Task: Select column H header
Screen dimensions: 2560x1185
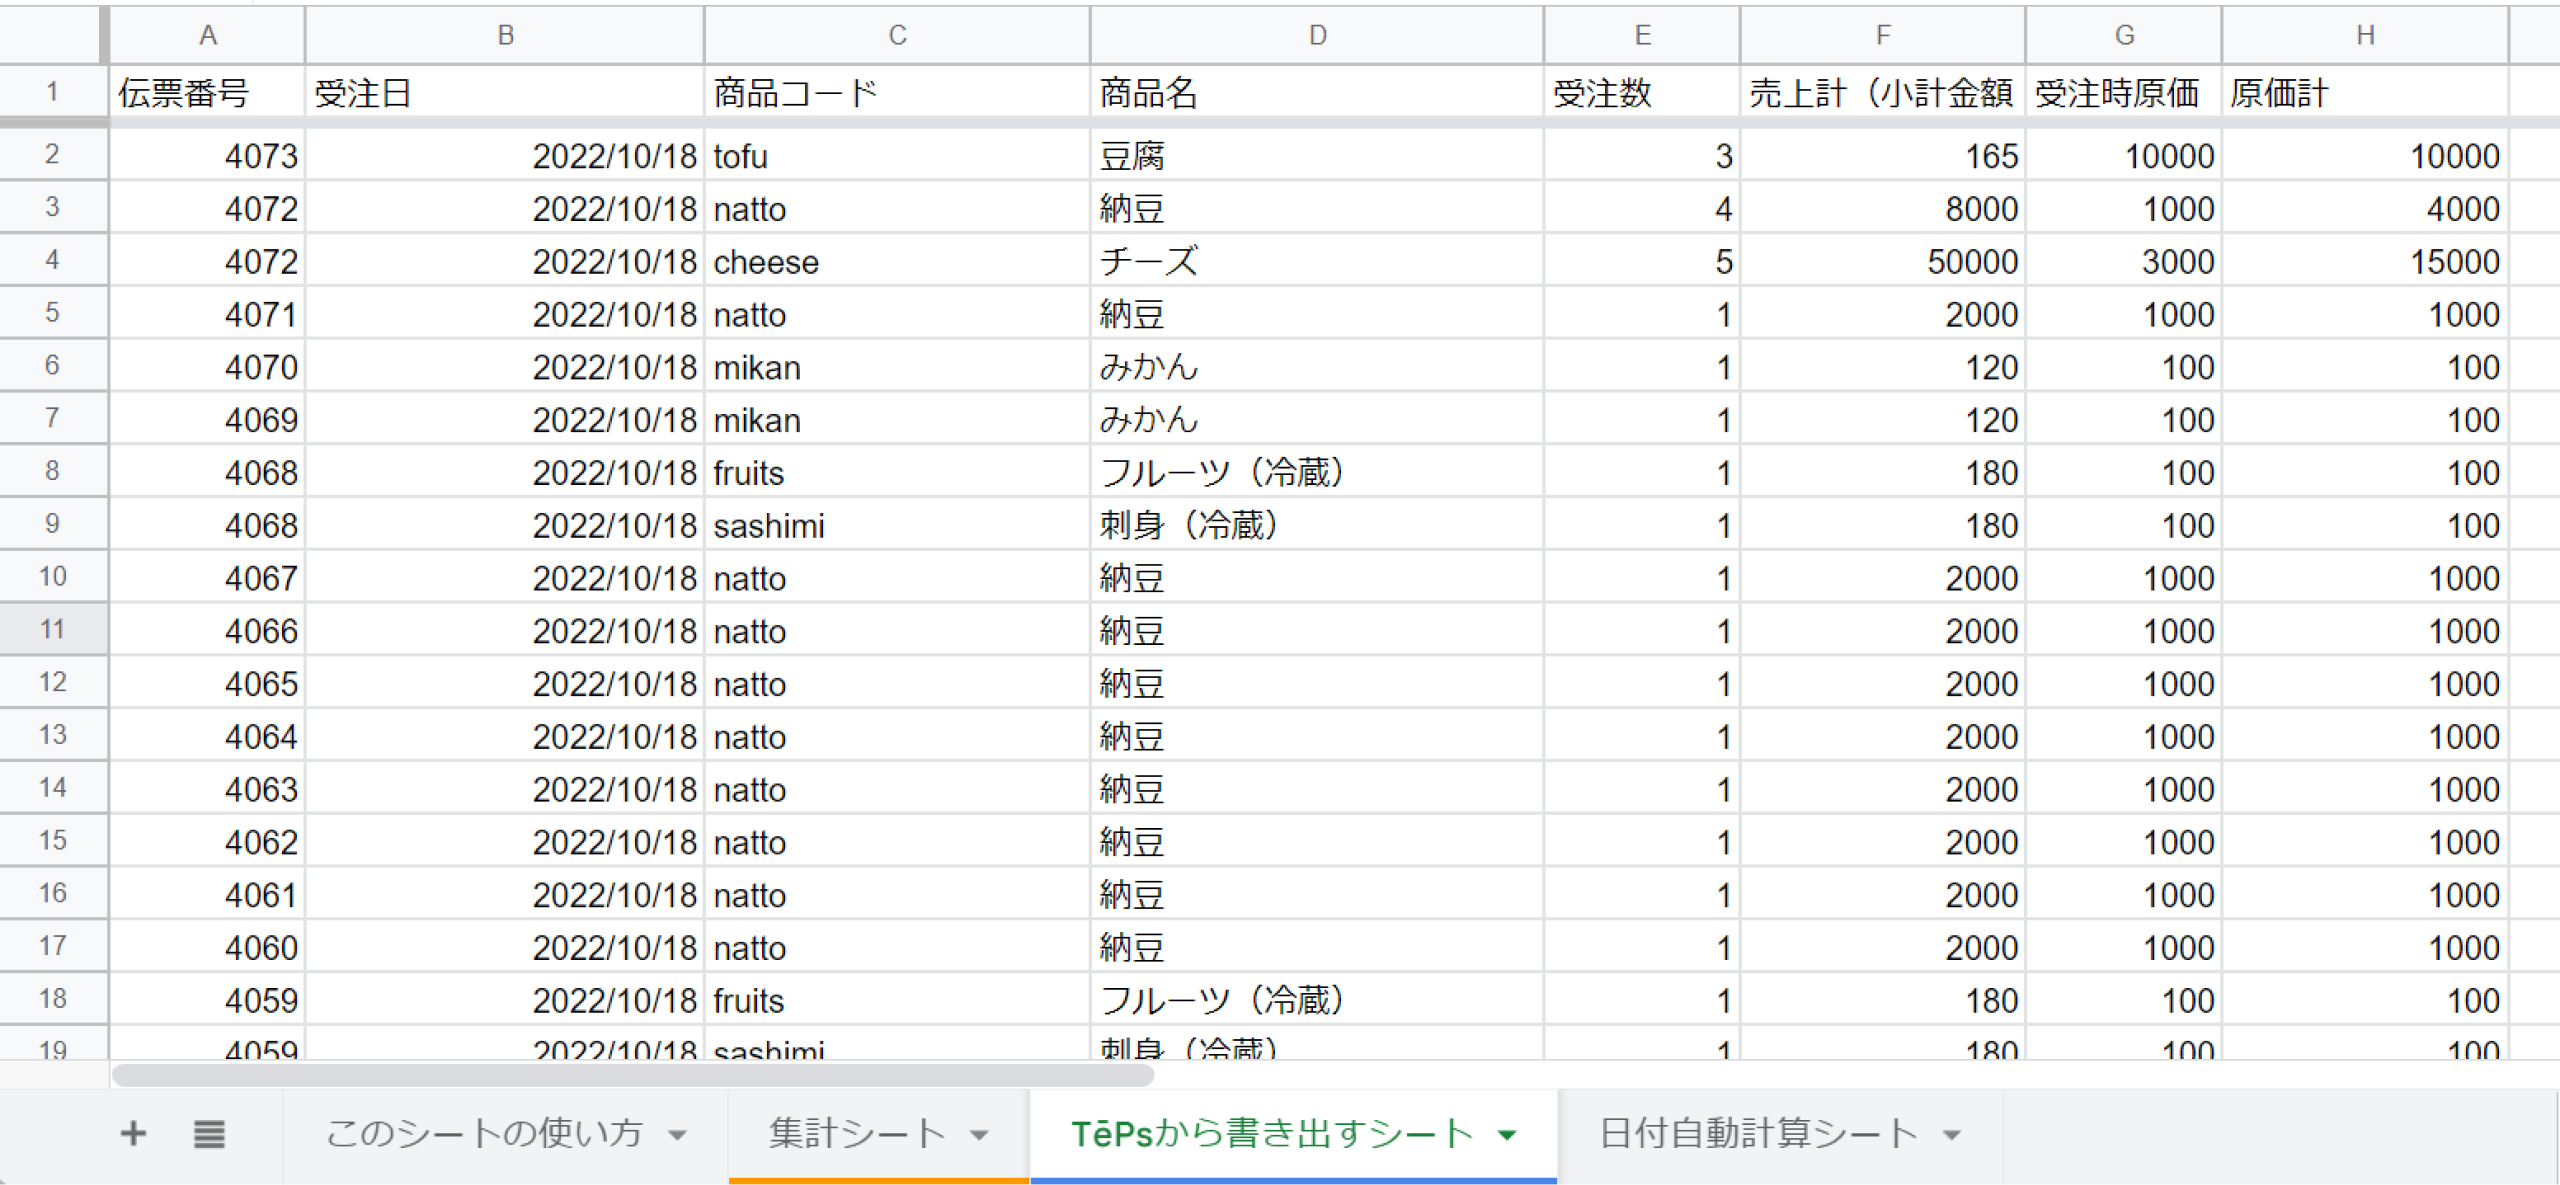Action: tap(2364, 35)
